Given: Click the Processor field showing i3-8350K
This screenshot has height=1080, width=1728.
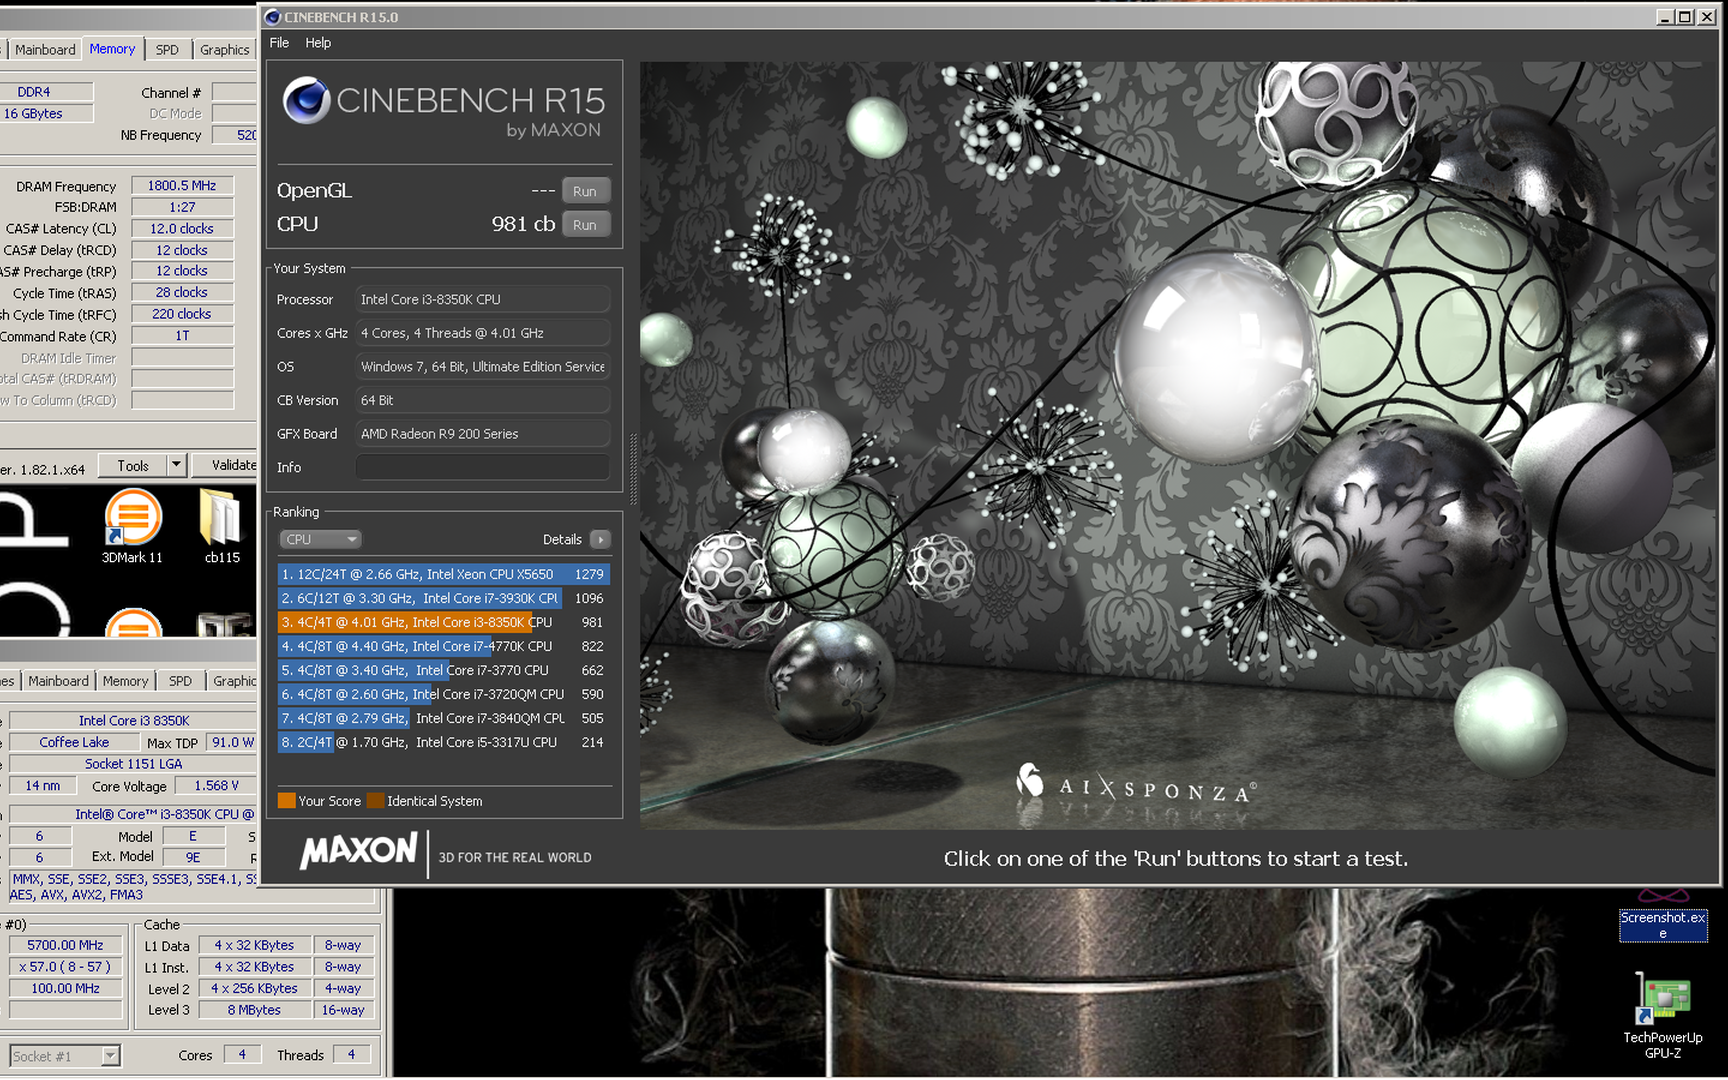Looking at the screenshot, I should [x=483, y=299].
